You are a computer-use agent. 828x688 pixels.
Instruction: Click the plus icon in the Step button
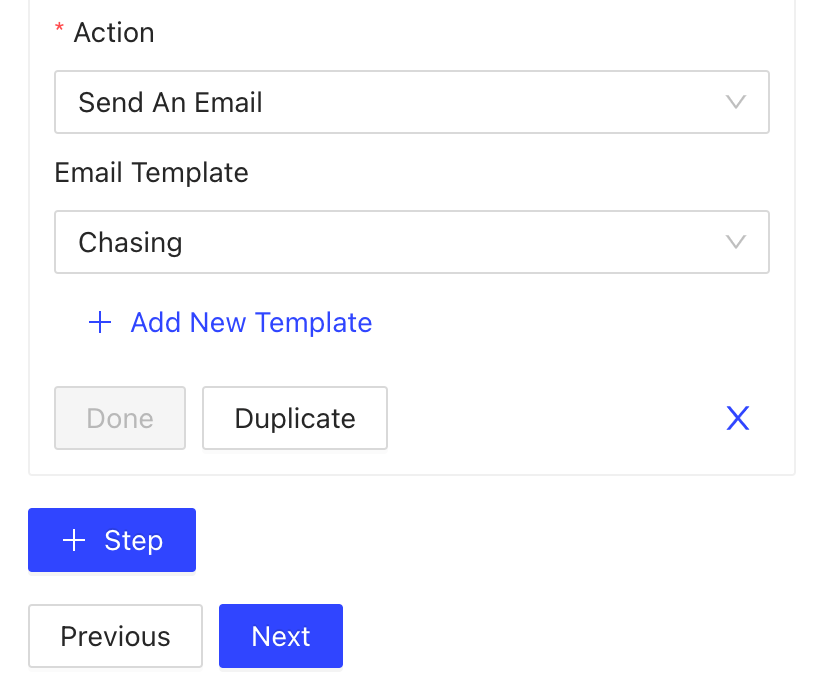coord(74,541)
